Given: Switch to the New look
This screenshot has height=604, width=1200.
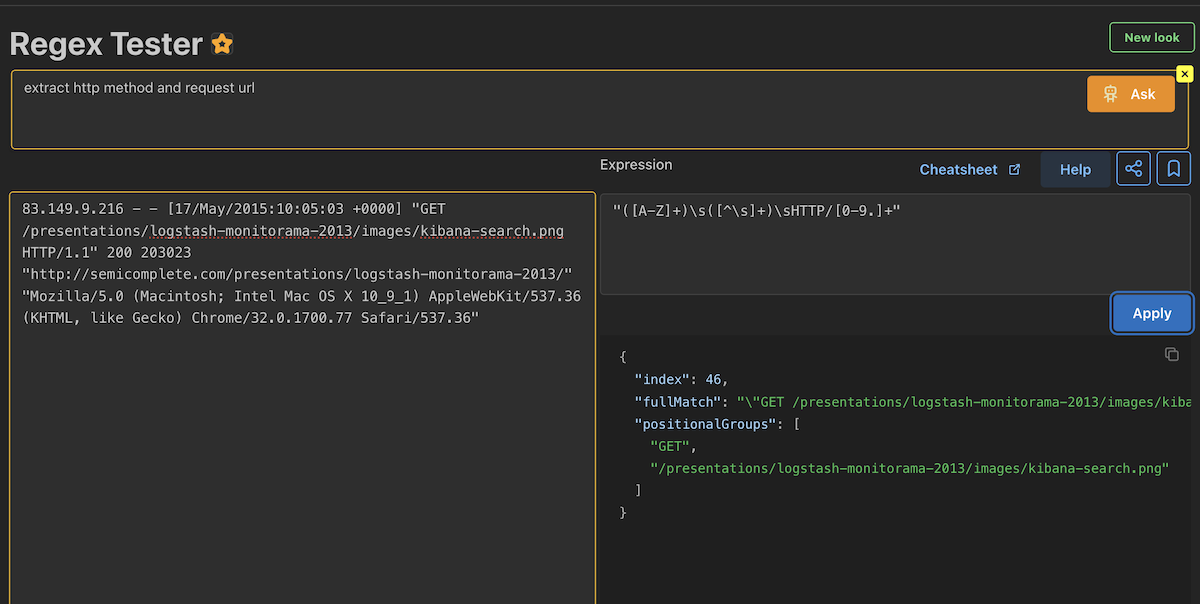Looking at the screenshot, I should (x=1151, y=37).
